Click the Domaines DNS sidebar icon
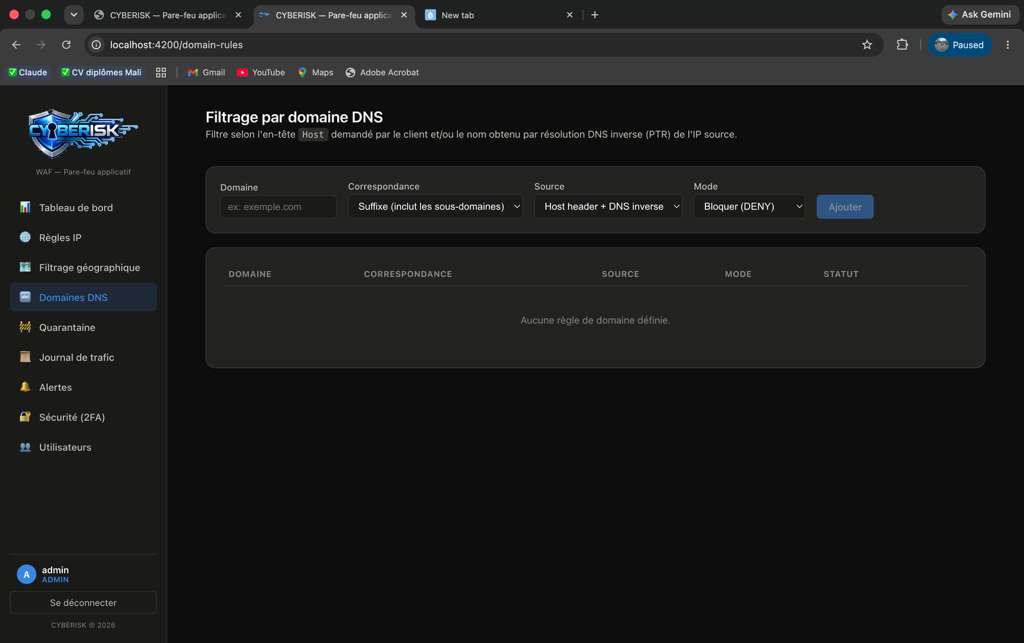The height and width of the screenshot is (643, 1024). [25, 297]
